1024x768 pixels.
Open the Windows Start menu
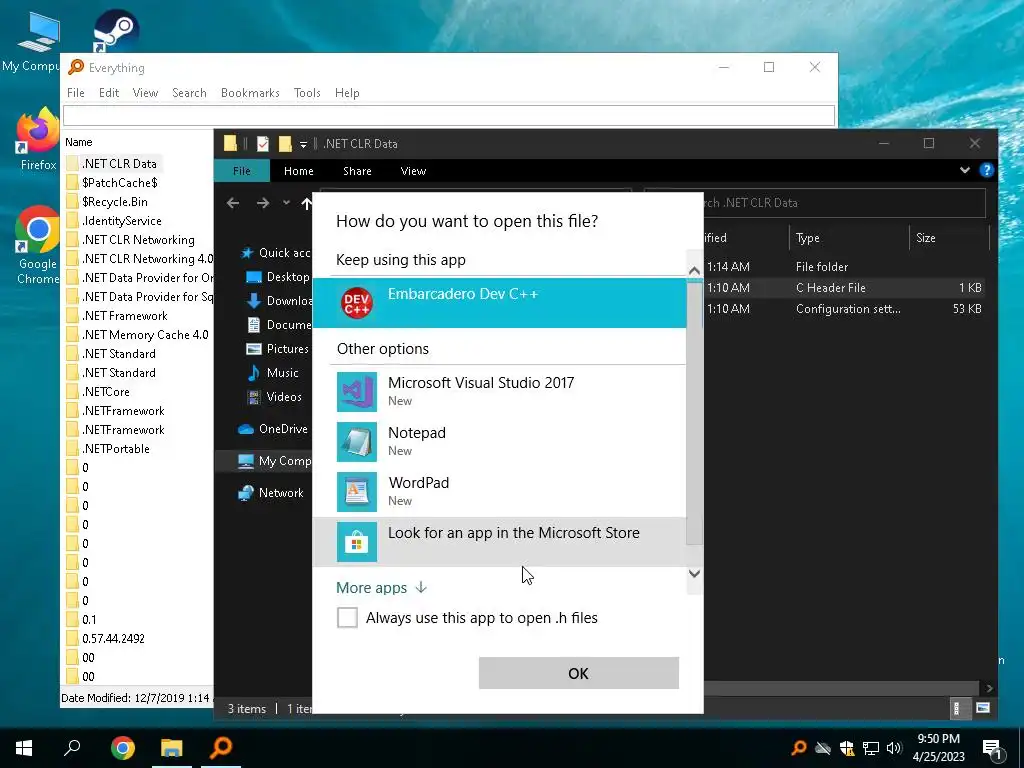[24, 748]
